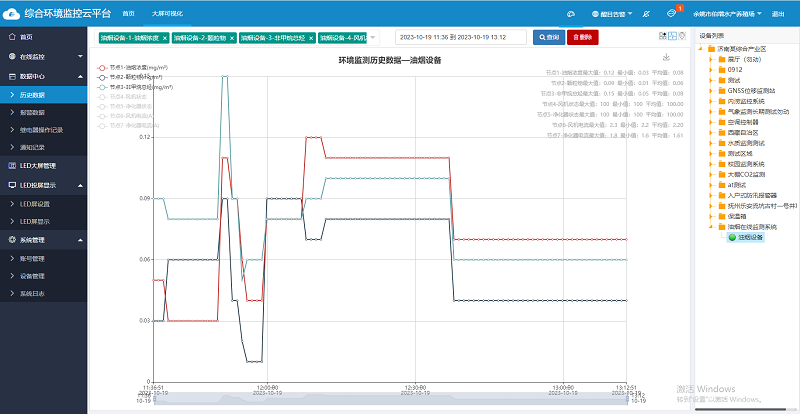
Task: Switch to table list view icon
Action: [x=663, y=36]
